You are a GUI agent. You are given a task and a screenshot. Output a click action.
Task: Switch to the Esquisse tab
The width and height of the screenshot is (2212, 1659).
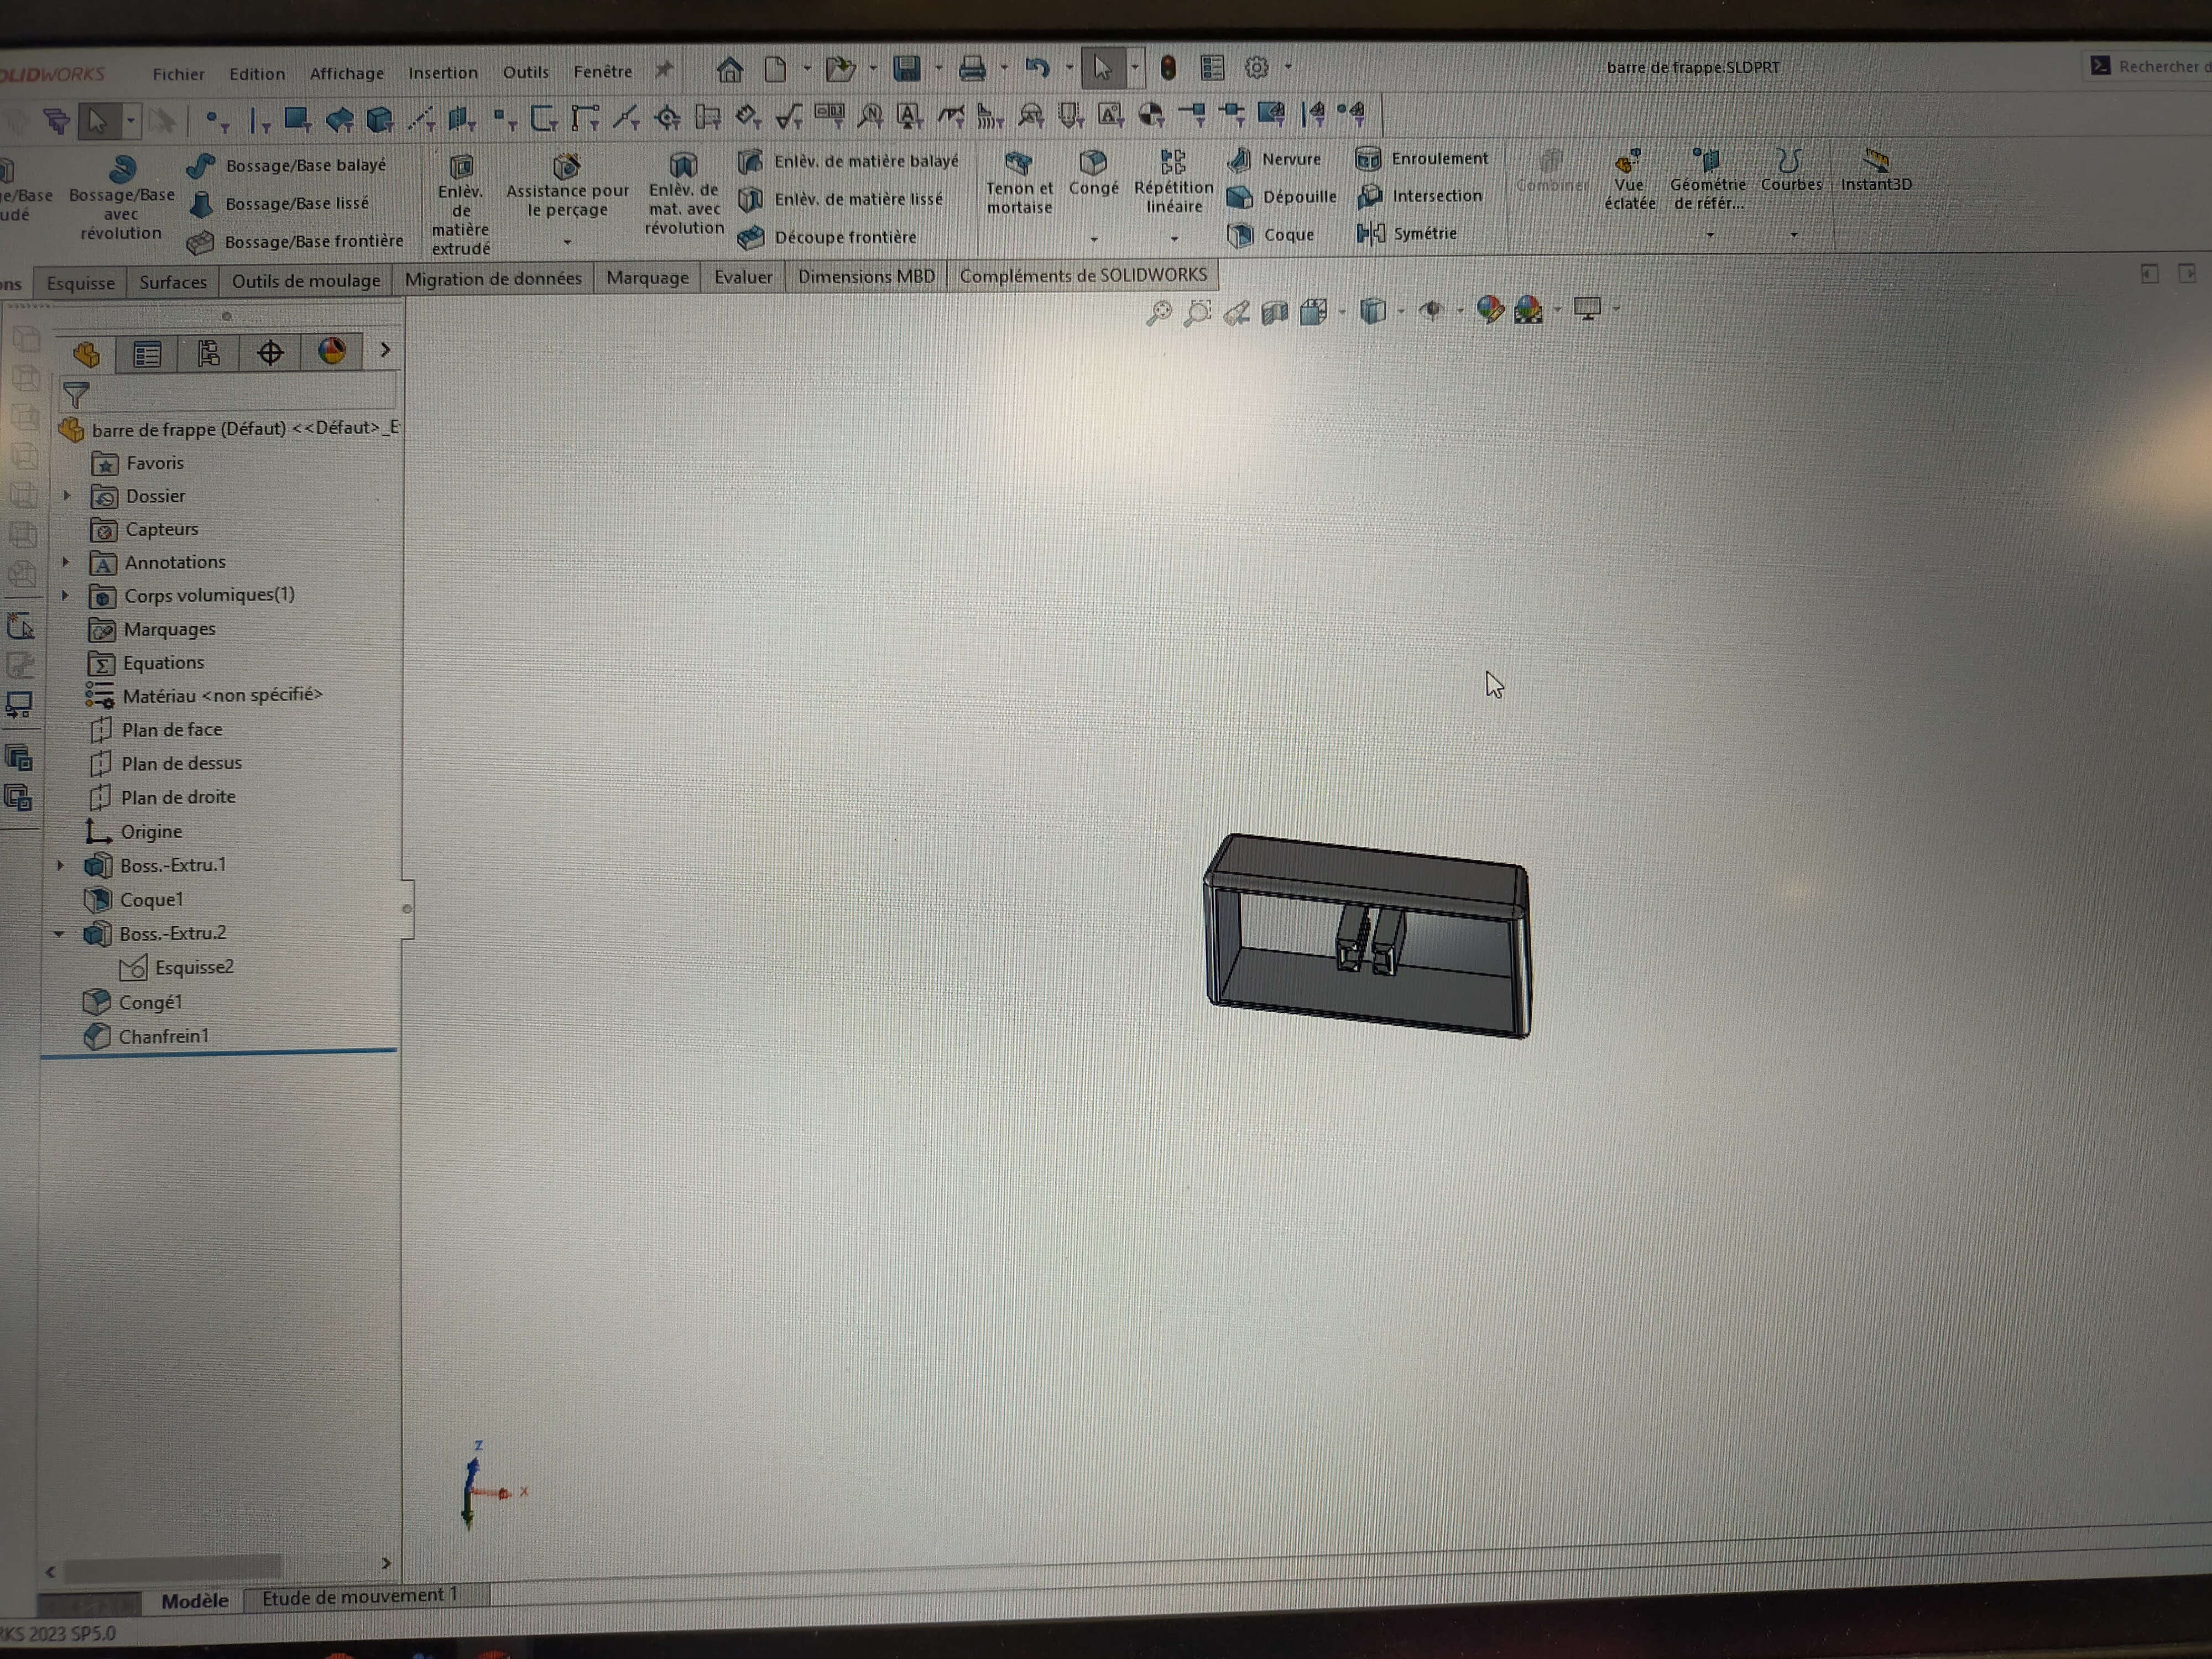point(80,283)
